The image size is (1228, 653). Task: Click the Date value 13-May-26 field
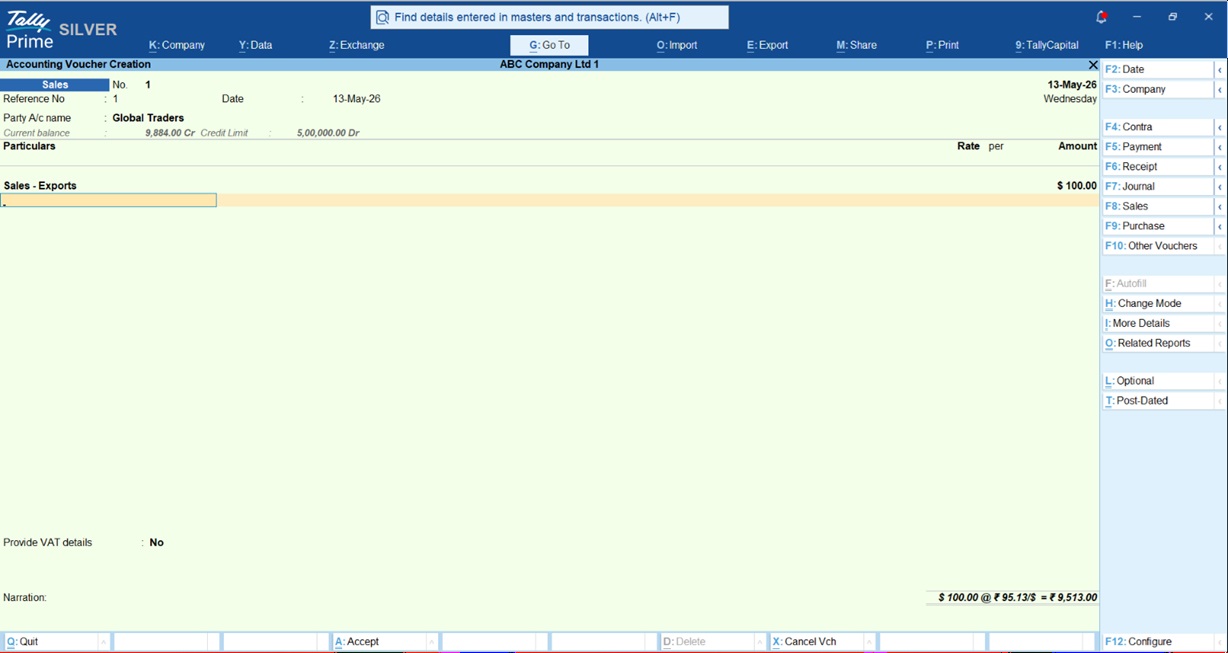356,99
